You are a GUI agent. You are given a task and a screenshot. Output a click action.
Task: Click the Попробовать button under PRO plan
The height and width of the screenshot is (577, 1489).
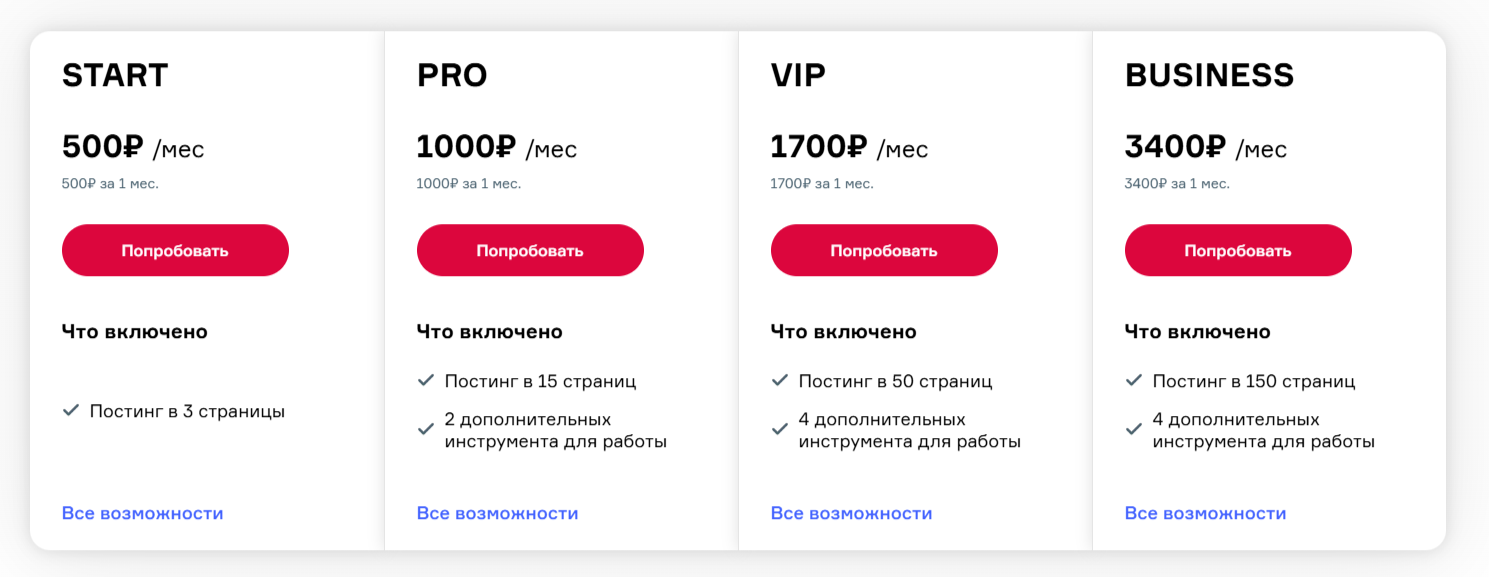click(x=530, y=250)
